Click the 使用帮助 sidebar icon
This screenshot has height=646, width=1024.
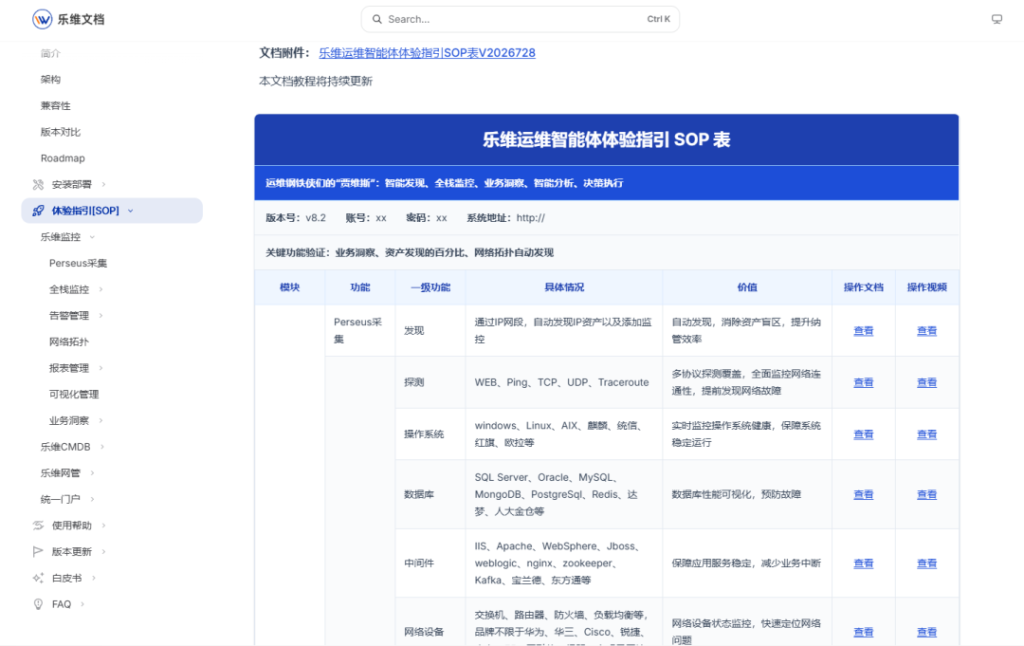tap(38, 525)
